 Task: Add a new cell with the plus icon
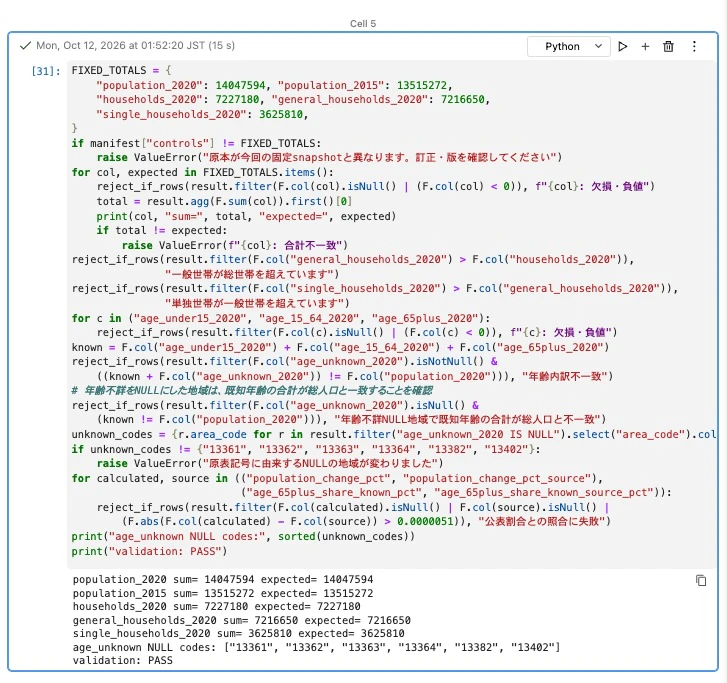(645, 46)
